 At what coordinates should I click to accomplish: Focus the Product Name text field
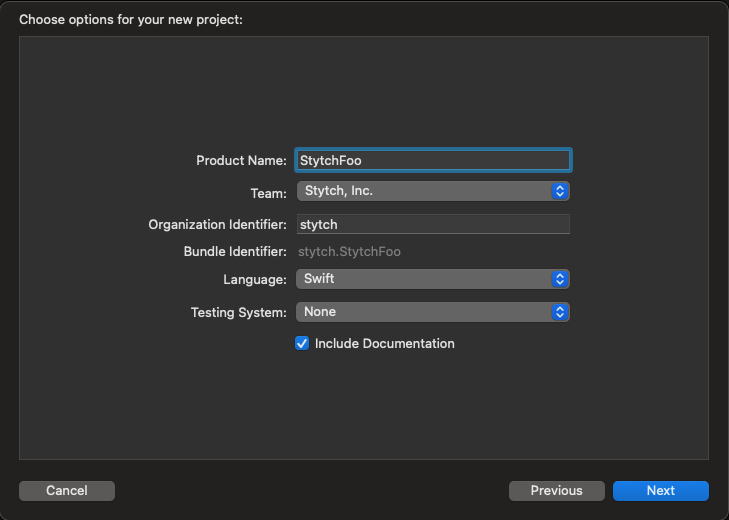(432, 160)
